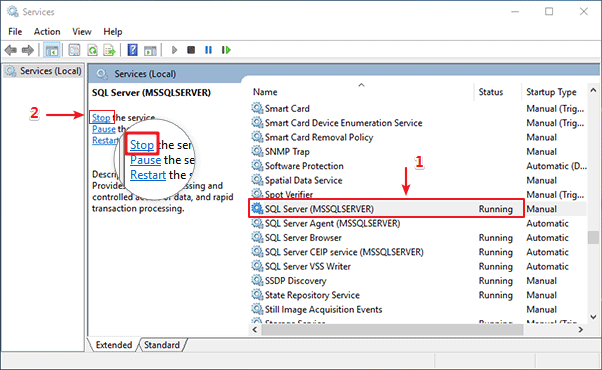Click the Stop Service square icon
The width and height of the screenshot is (602, 370).
coord(191,50)
